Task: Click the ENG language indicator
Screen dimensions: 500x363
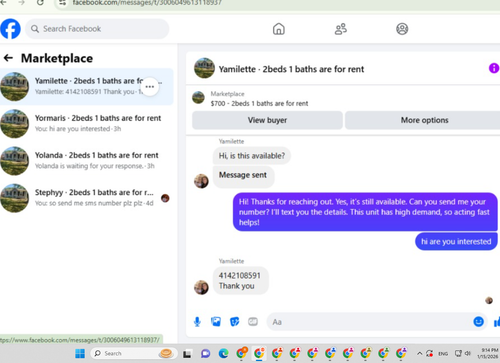Action: point(443,354)
